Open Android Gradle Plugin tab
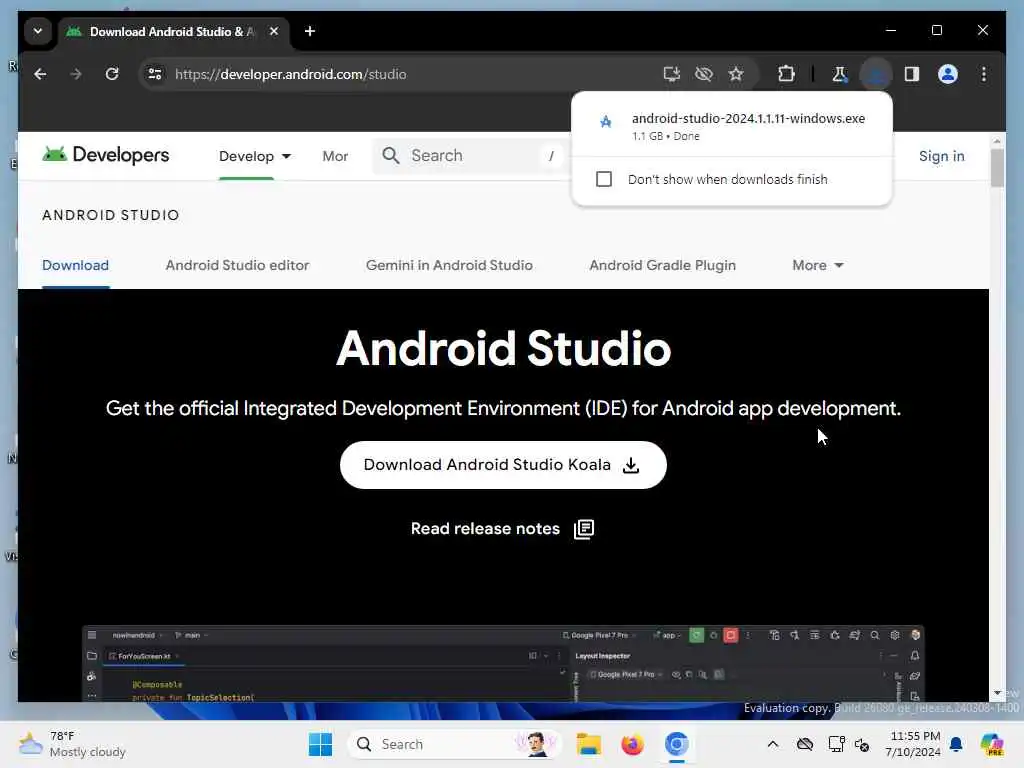This screenshot has height=768, width=1024. [662, 265]
